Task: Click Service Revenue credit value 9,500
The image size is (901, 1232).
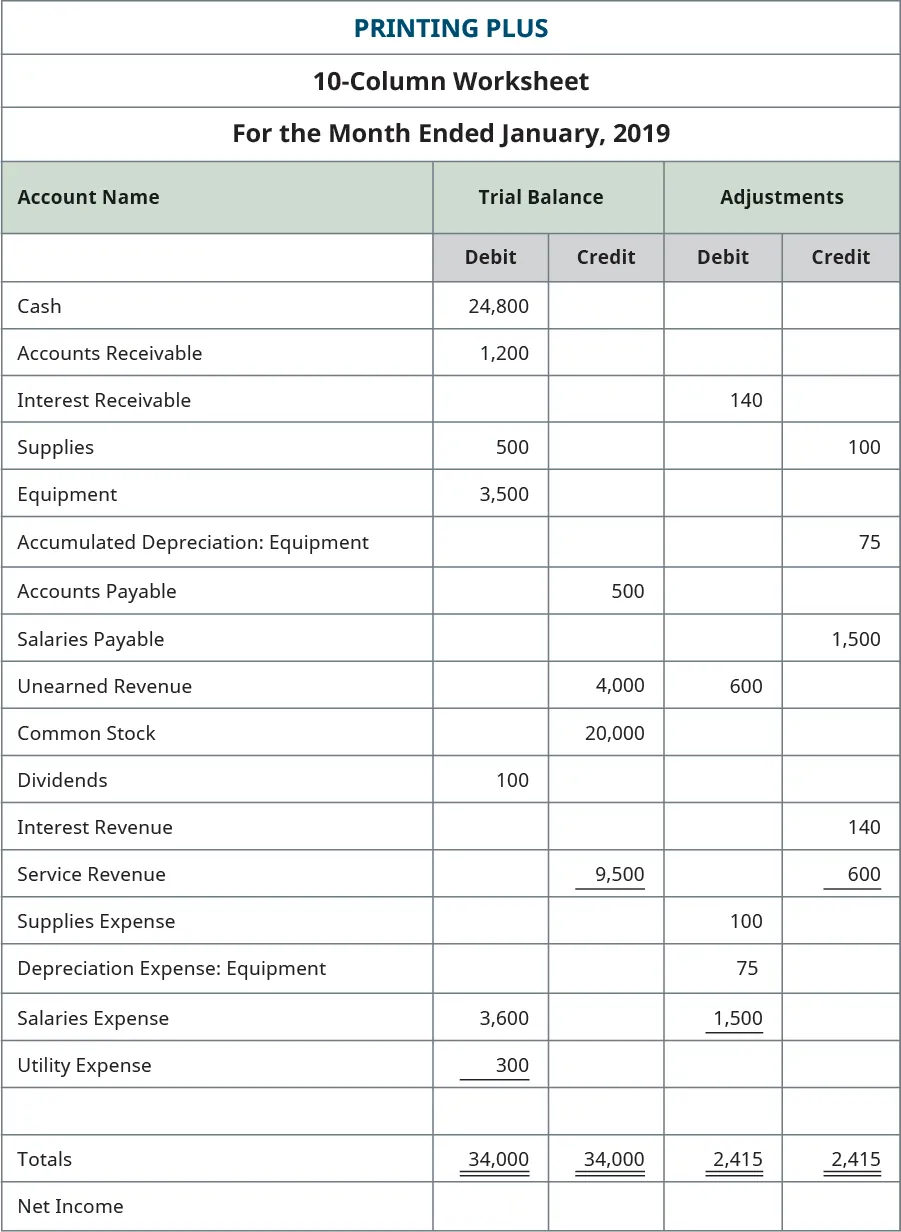Action: [620, 874]
